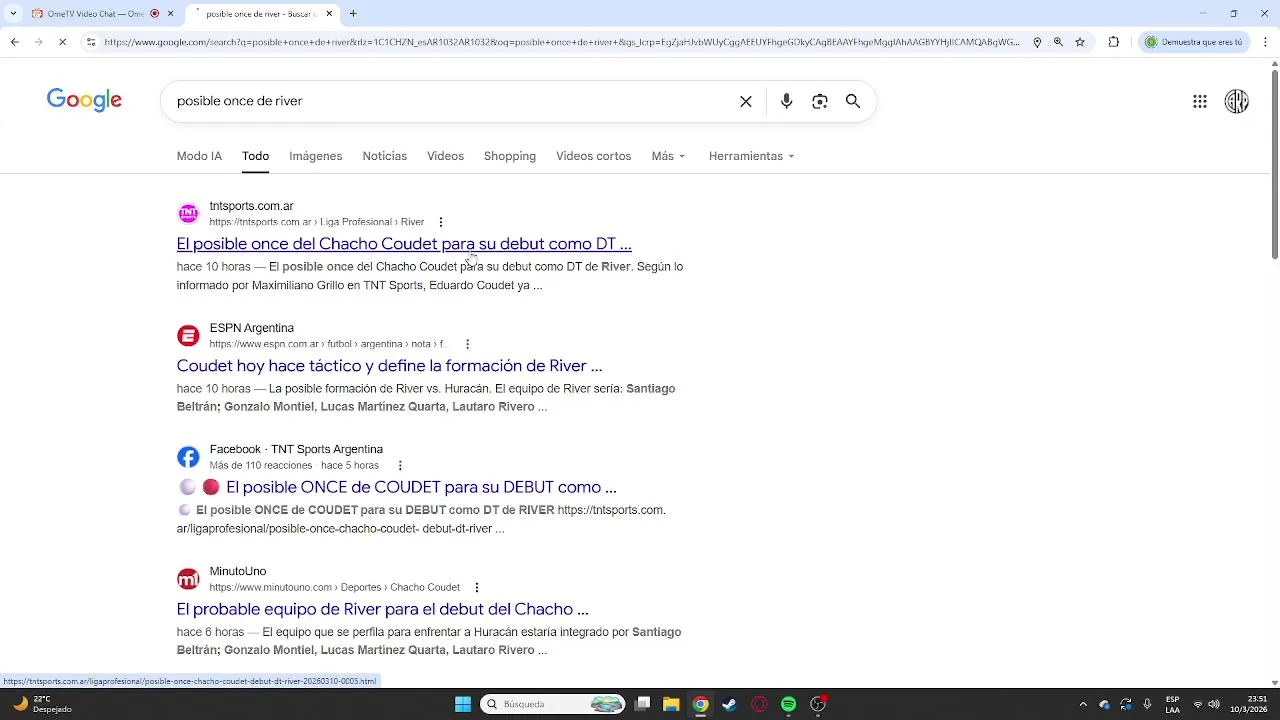Close the OmeTV Video Chat tab

[x=170, y=14]
